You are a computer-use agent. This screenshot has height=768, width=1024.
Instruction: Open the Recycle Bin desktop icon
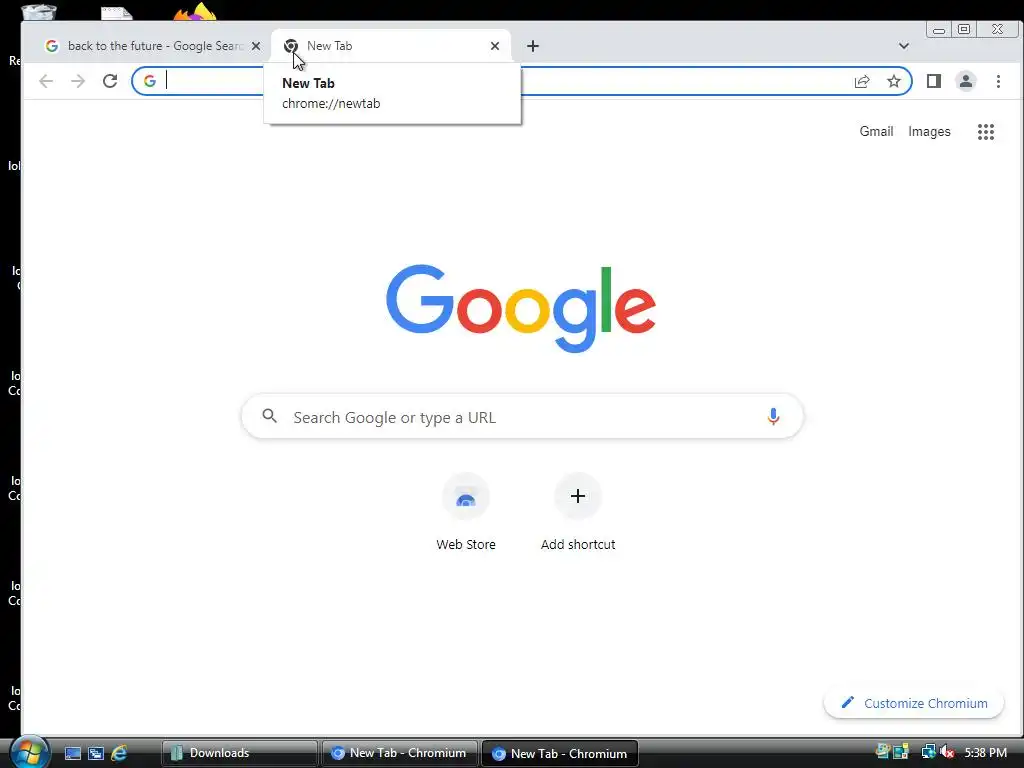click(38, 10)
